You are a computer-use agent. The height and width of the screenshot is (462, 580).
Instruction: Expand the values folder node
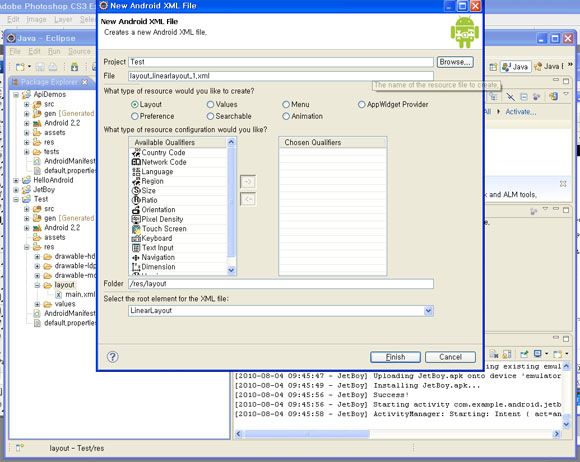click(x=37, y=304)
